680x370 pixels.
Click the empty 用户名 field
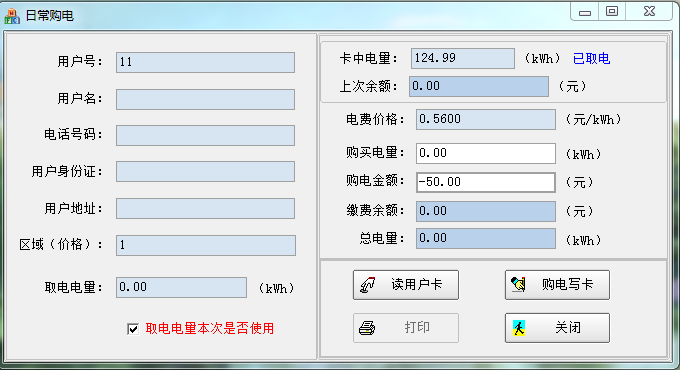pyautogui.click(x=206, y=99)
